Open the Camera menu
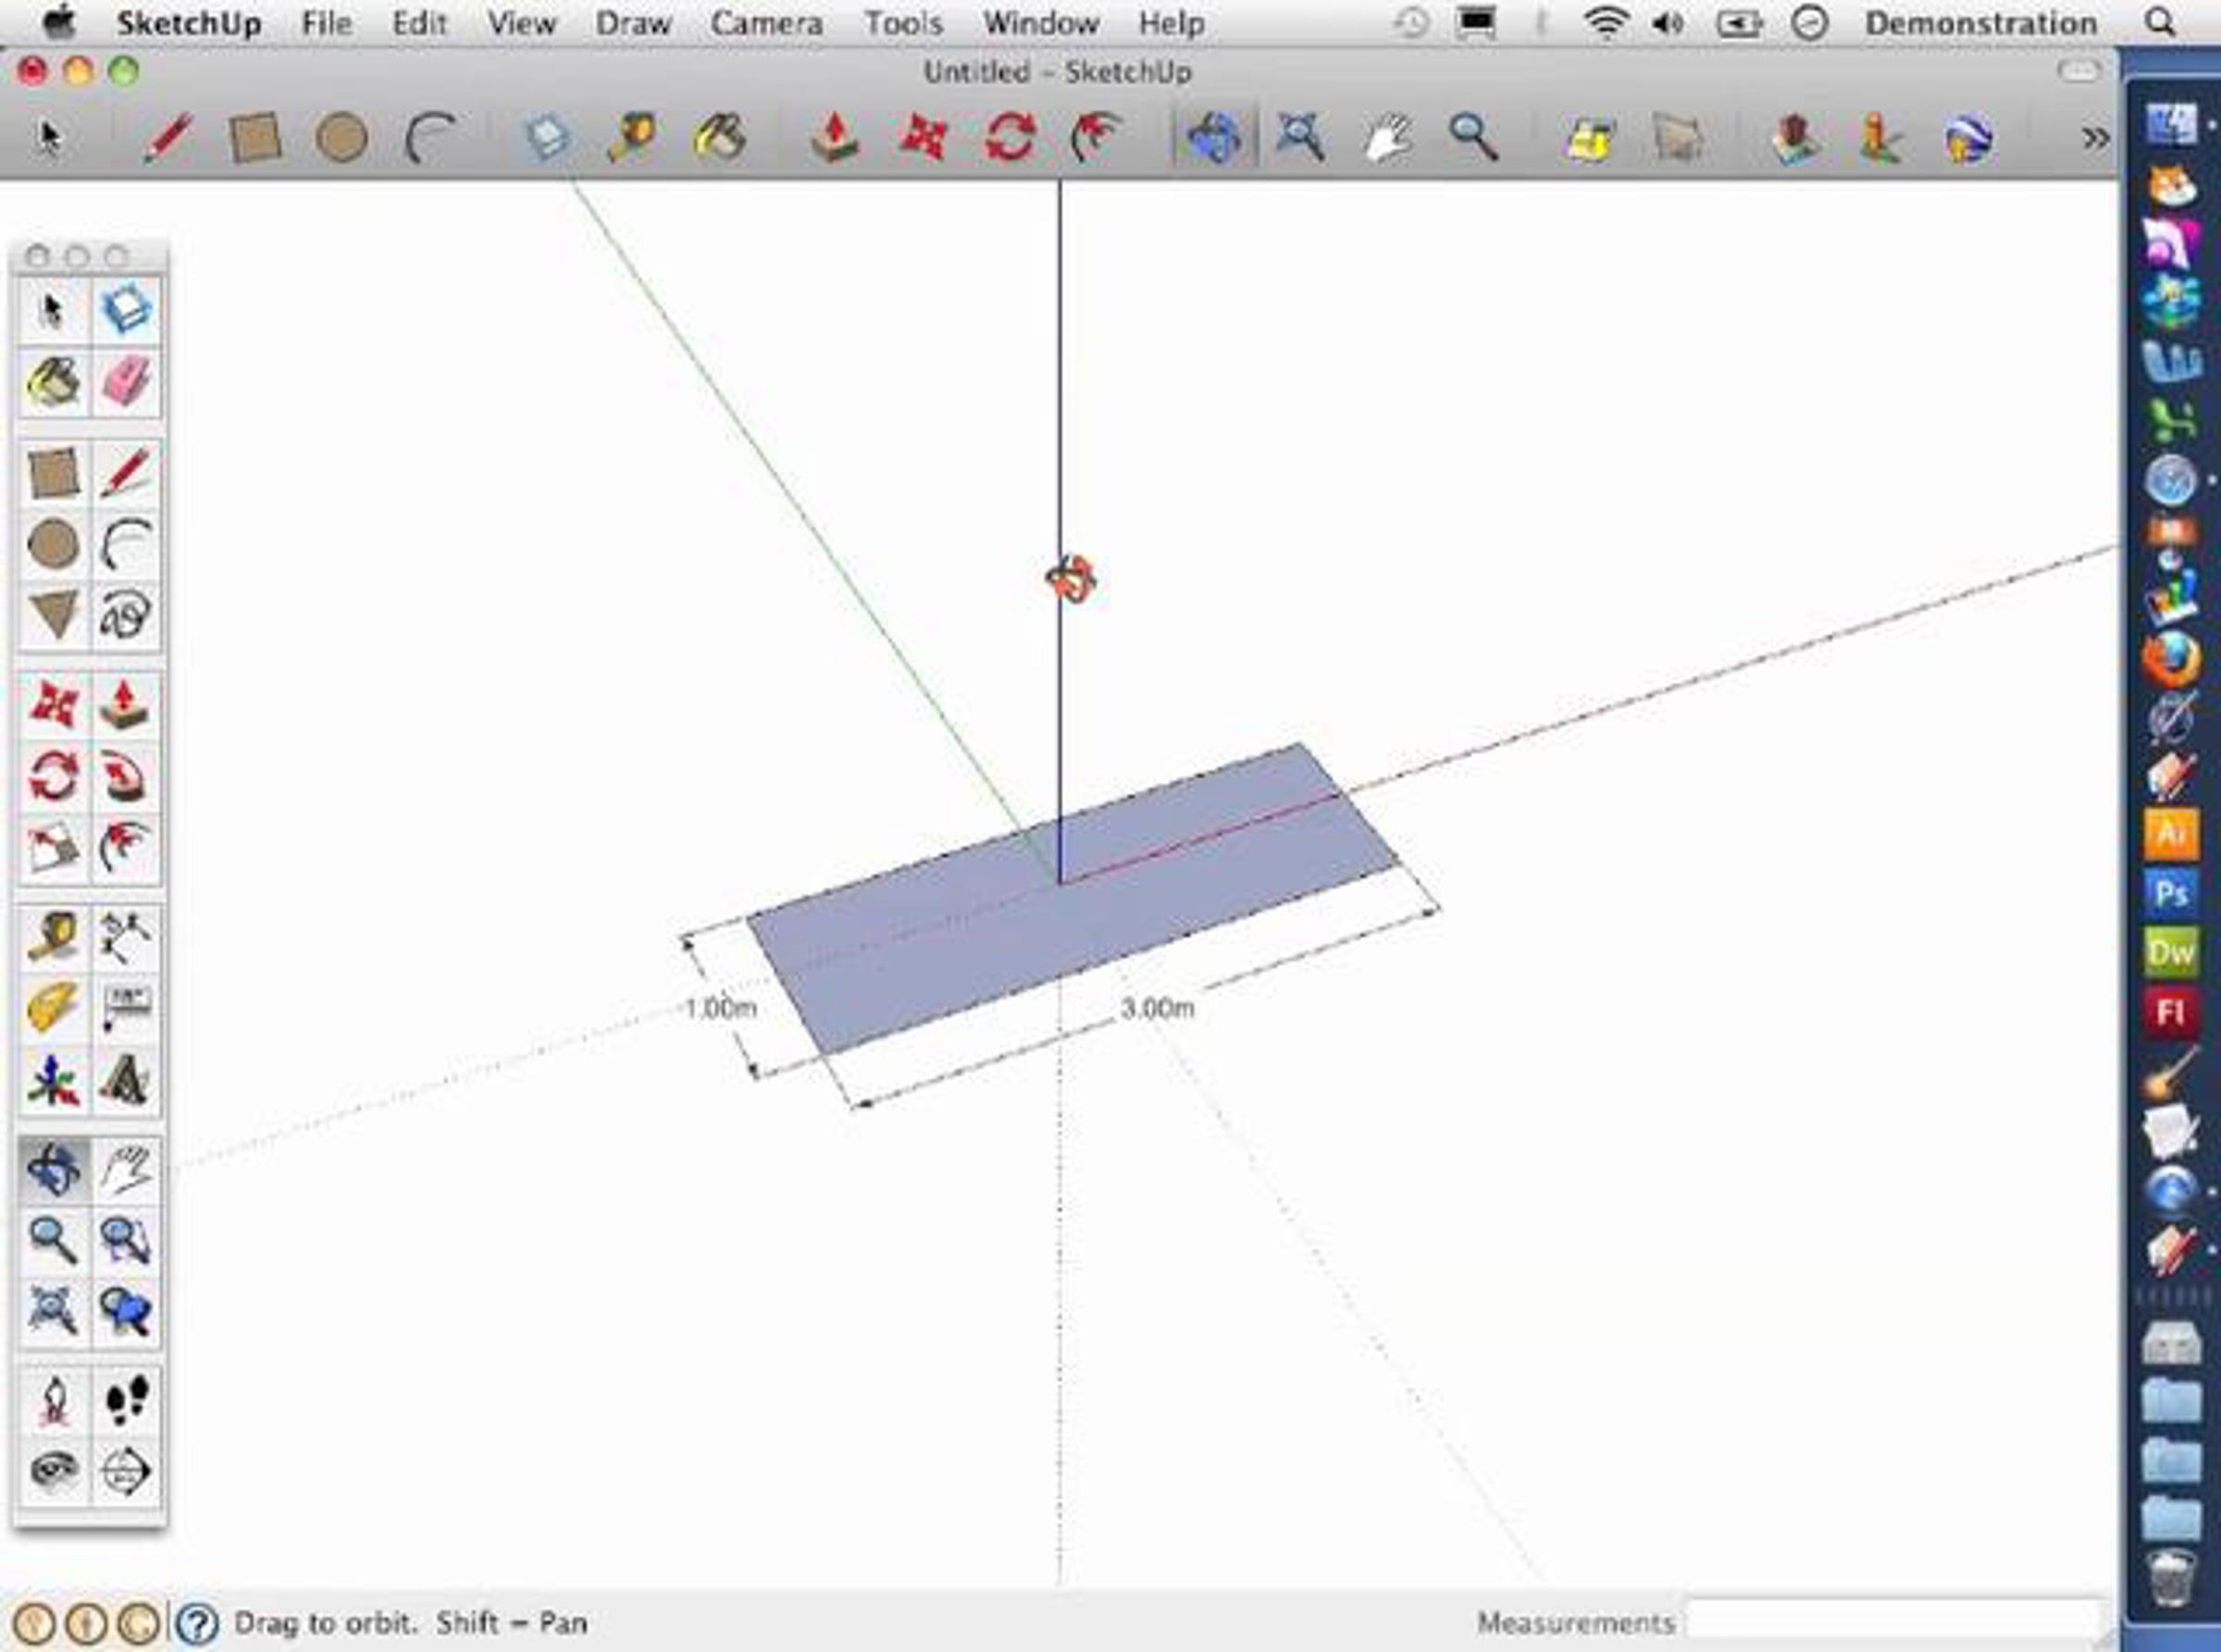This screenshot has width=2221, height=1652. pyautogui.click(x=766, y=23)
